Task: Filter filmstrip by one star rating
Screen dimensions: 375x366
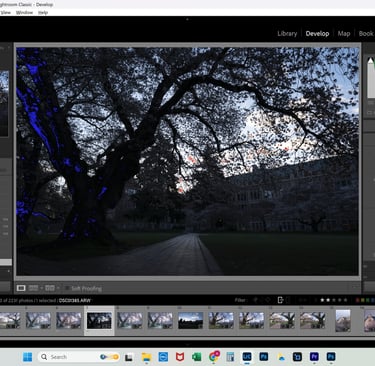Action: click(322, 300)
